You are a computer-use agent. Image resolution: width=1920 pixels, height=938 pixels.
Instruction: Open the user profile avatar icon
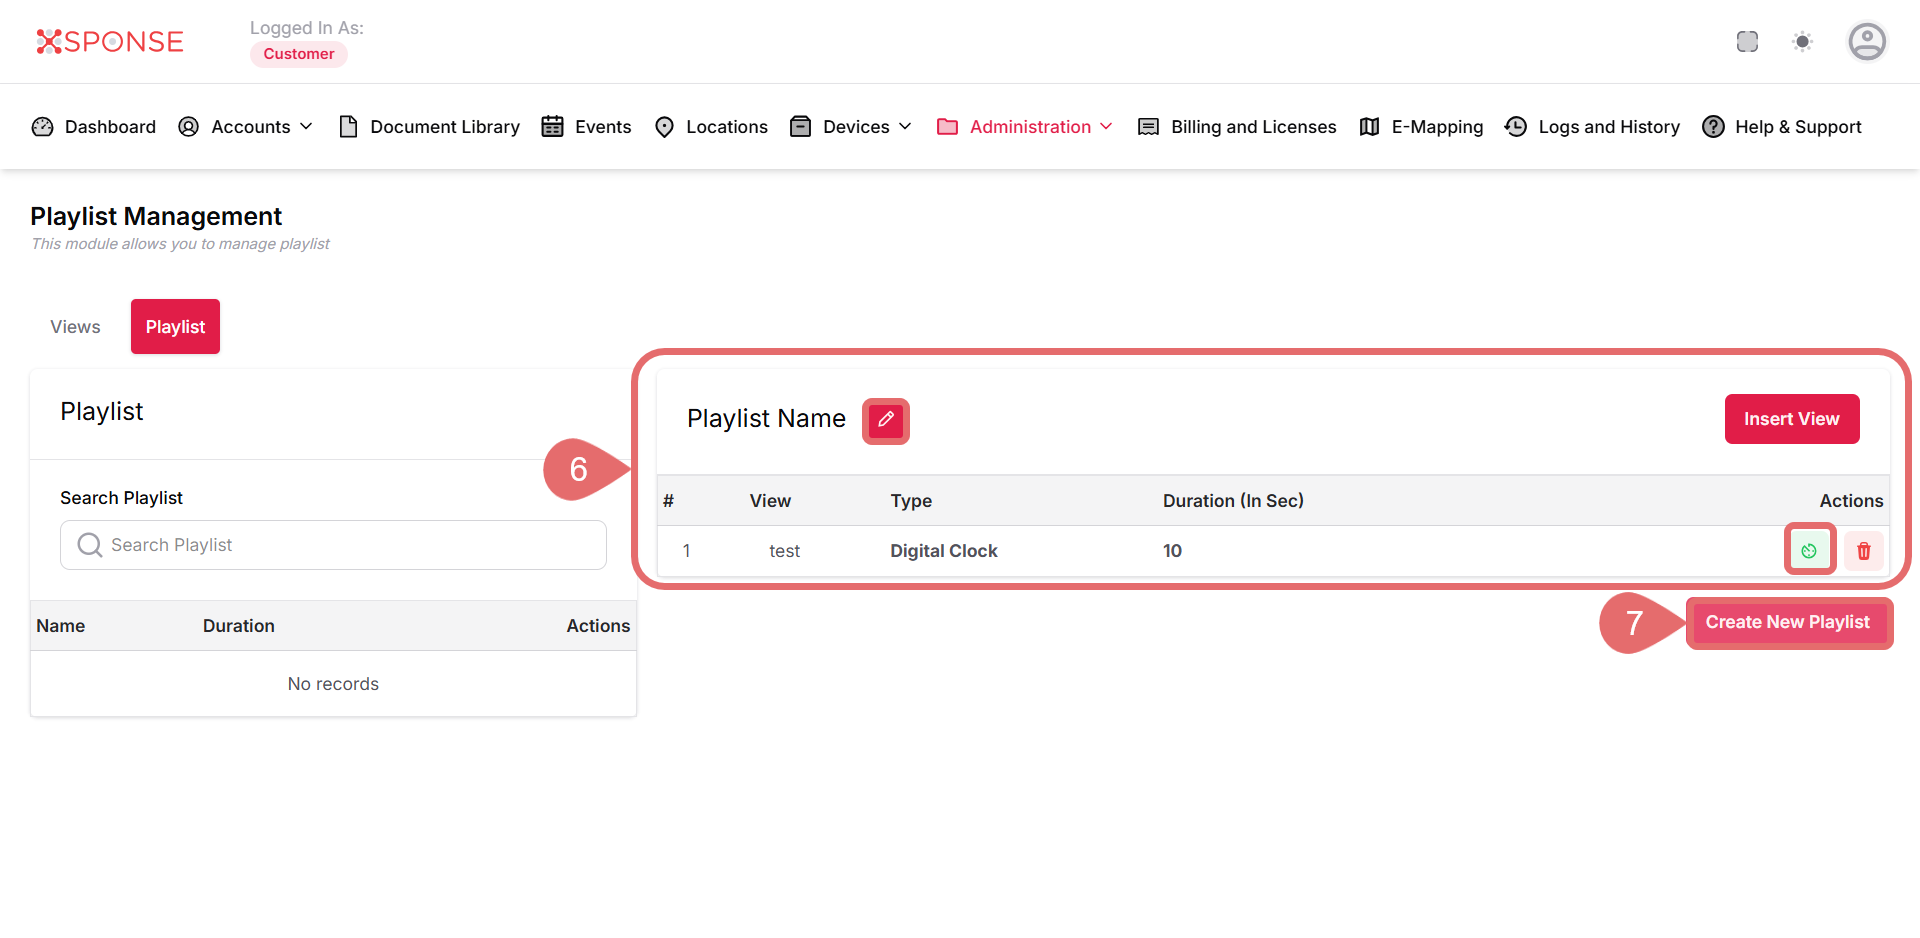tap(1866, 42)
